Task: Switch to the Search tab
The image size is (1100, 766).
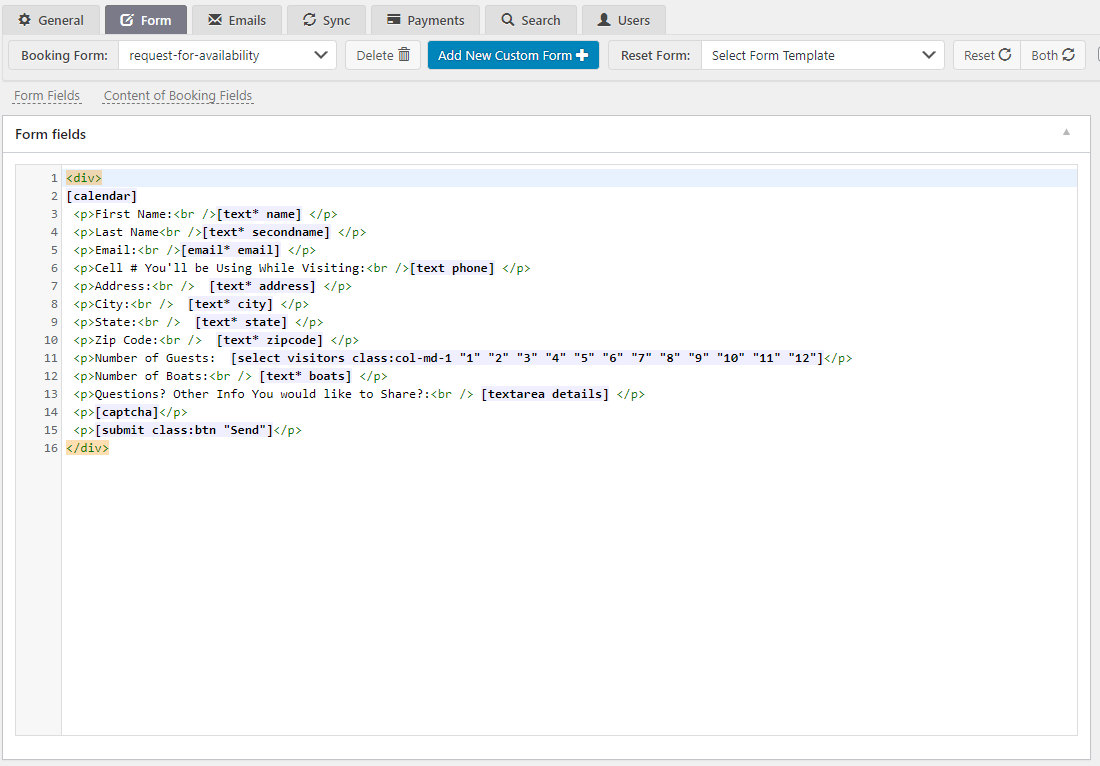Action: point(530,20)
